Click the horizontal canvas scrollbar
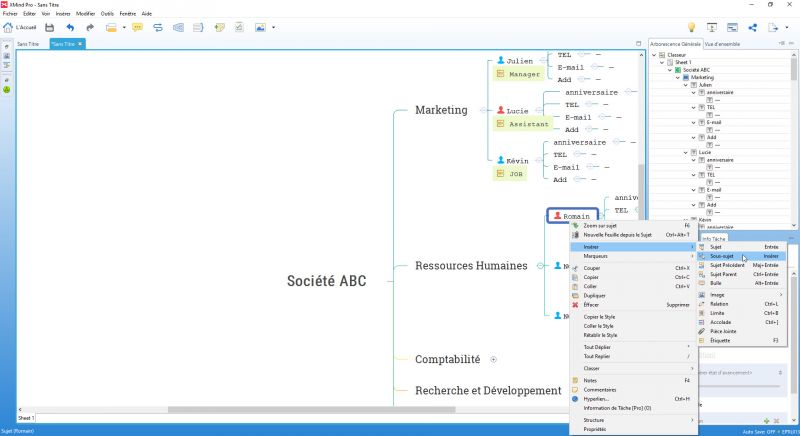800x436 pixels. pos(311,409)
